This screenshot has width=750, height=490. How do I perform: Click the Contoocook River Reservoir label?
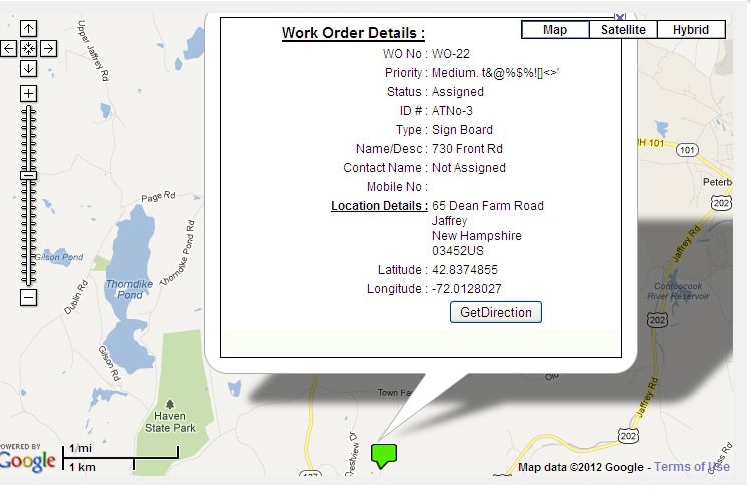(678, 291)
